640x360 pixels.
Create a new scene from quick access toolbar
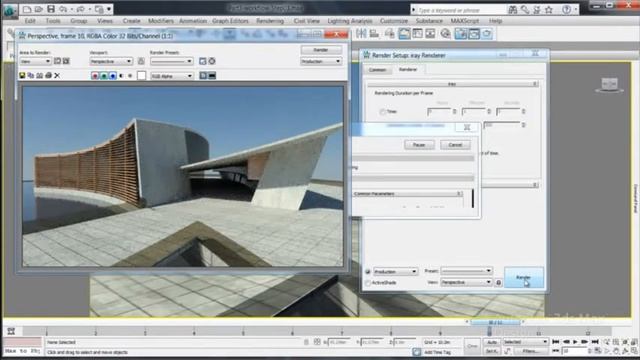tap(27, 9)
